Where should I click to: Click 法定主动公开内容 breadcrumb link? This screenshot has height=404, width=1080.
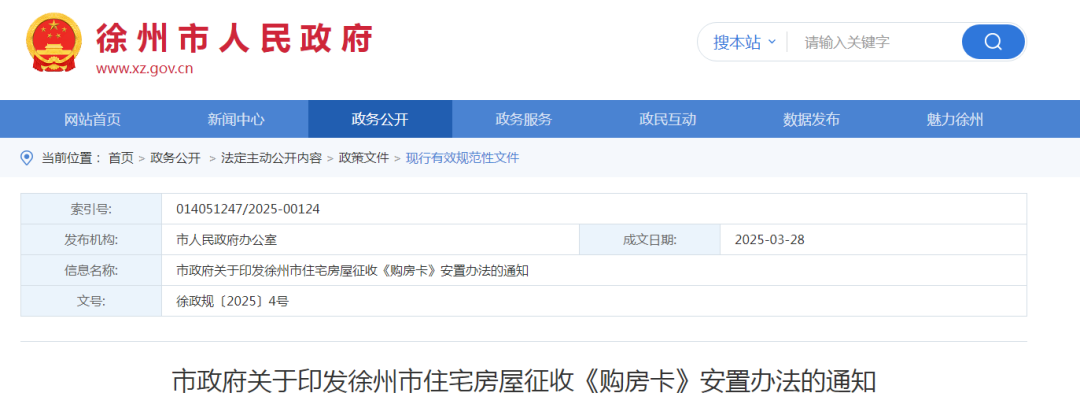pyautogui.click(x=271, y=158)
